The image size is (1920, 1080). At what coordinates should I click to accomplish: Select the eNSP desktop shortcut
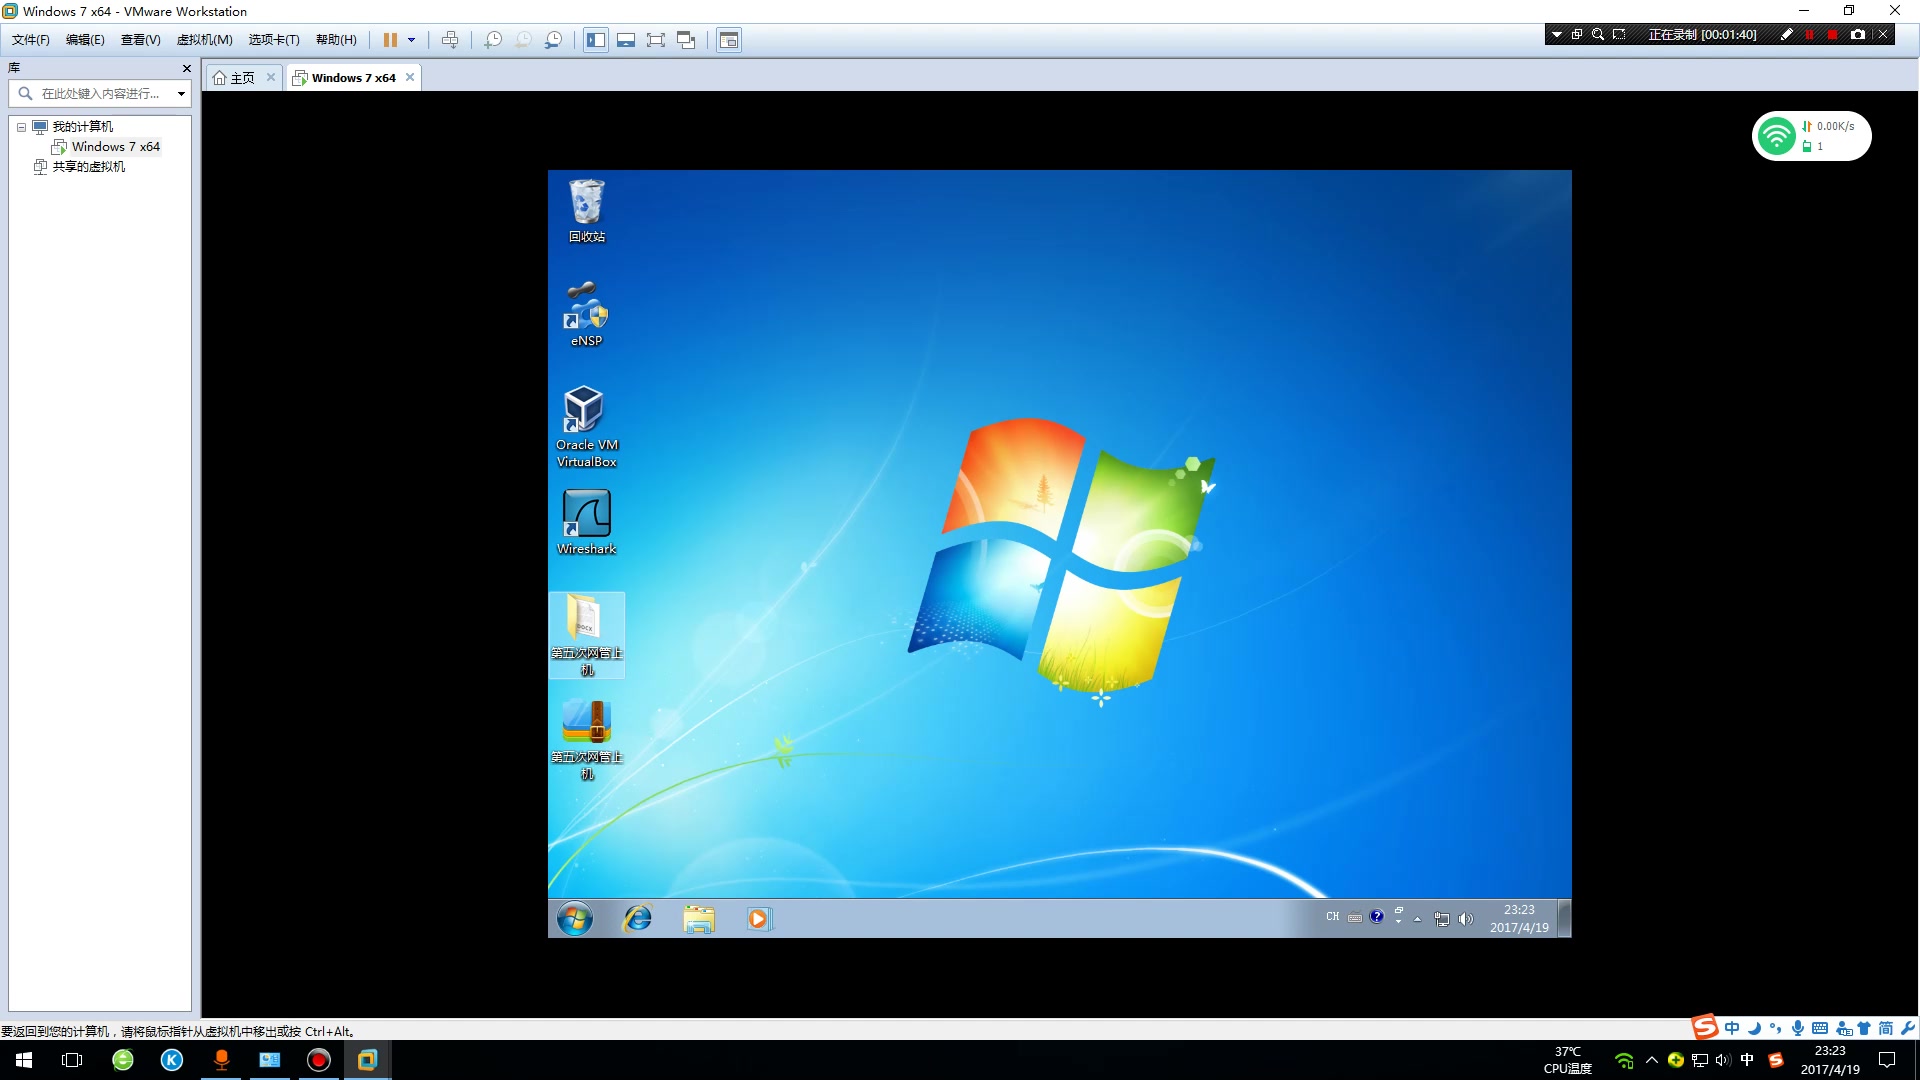tap(587, 315)
